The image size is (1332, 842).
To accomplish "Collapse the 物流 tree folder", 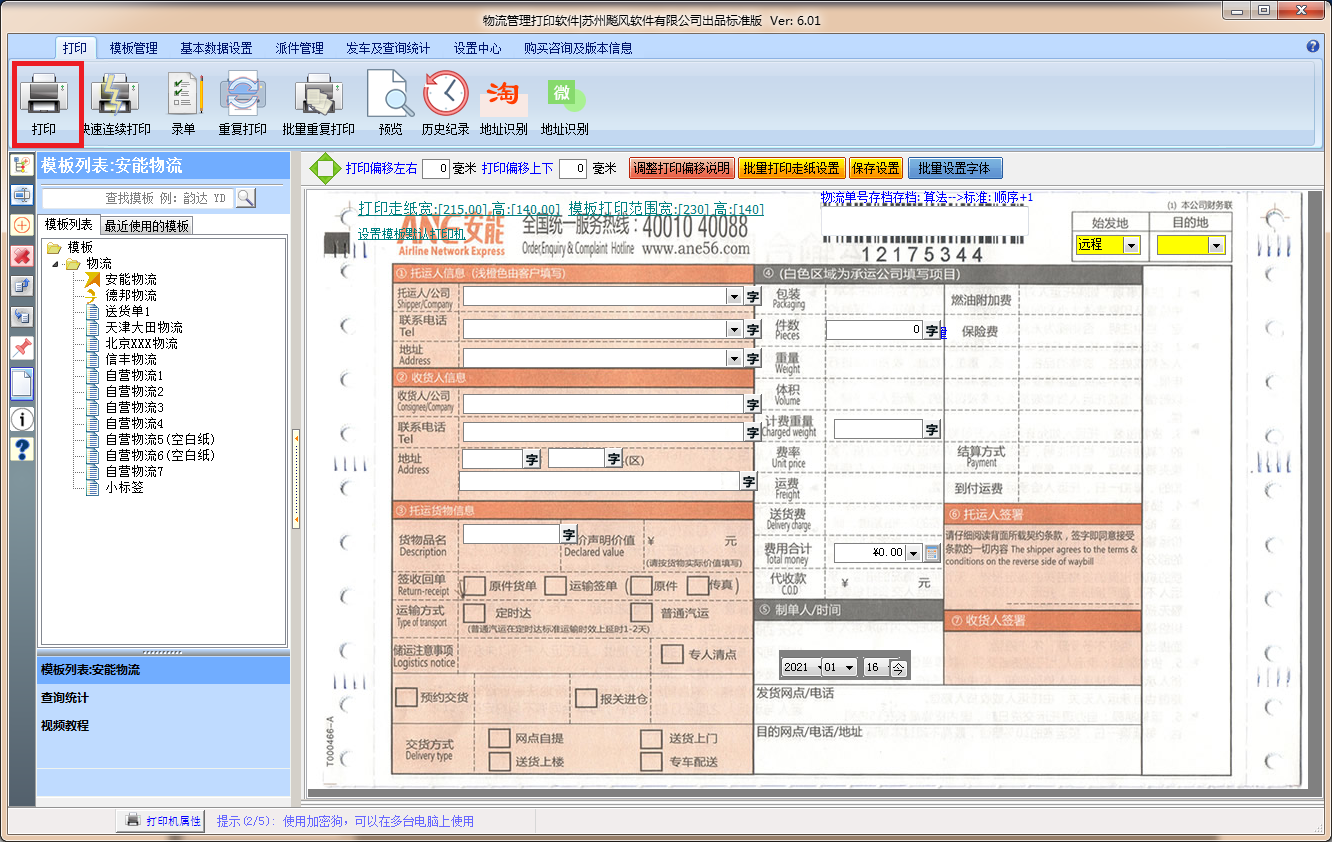I will tap(54, 263).
